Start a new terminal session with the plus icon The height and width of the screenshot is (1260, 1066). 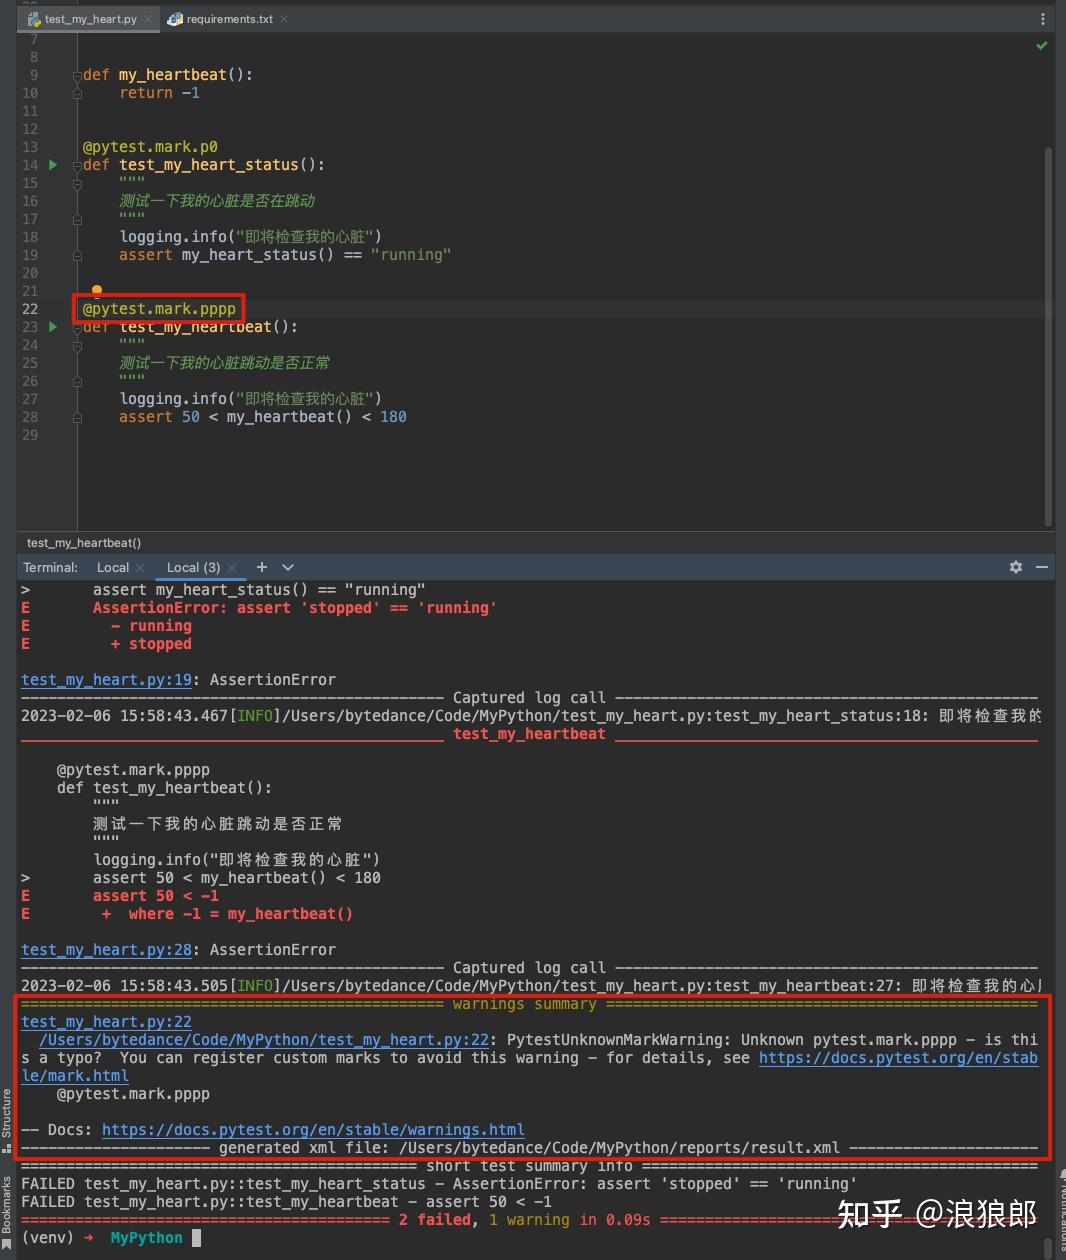coord(260,567)
